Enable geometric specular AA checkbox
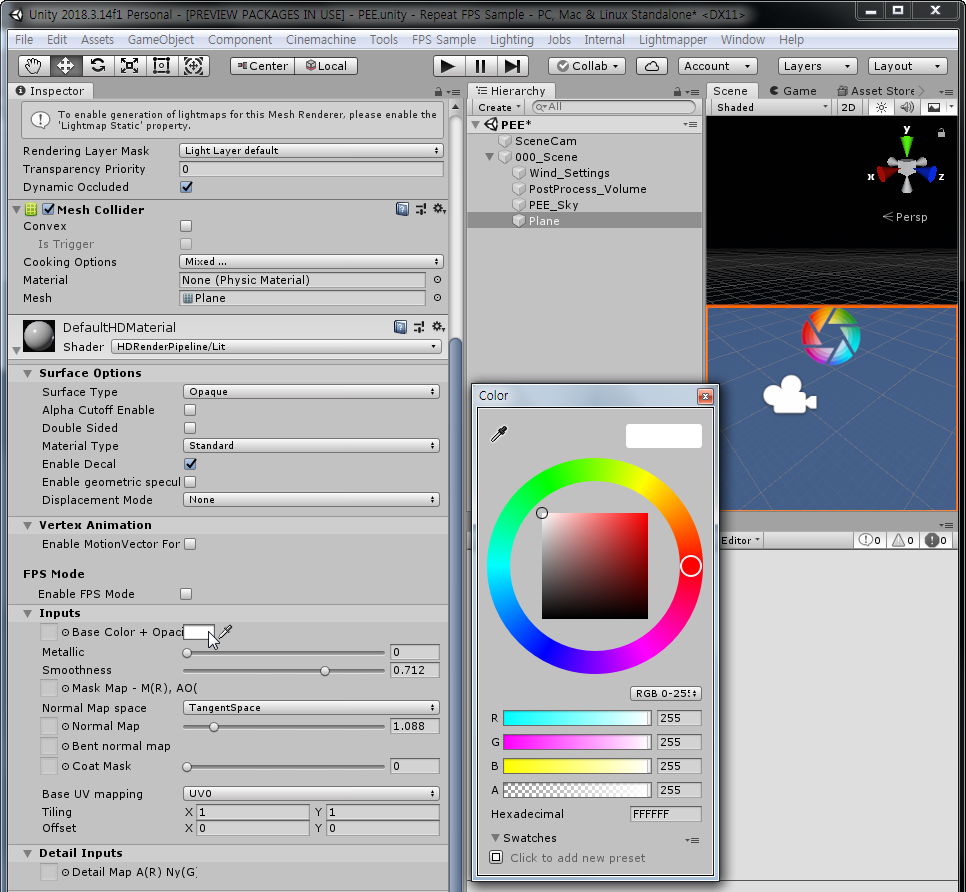This screenshot has height=892, width=966. click(190, 482)
